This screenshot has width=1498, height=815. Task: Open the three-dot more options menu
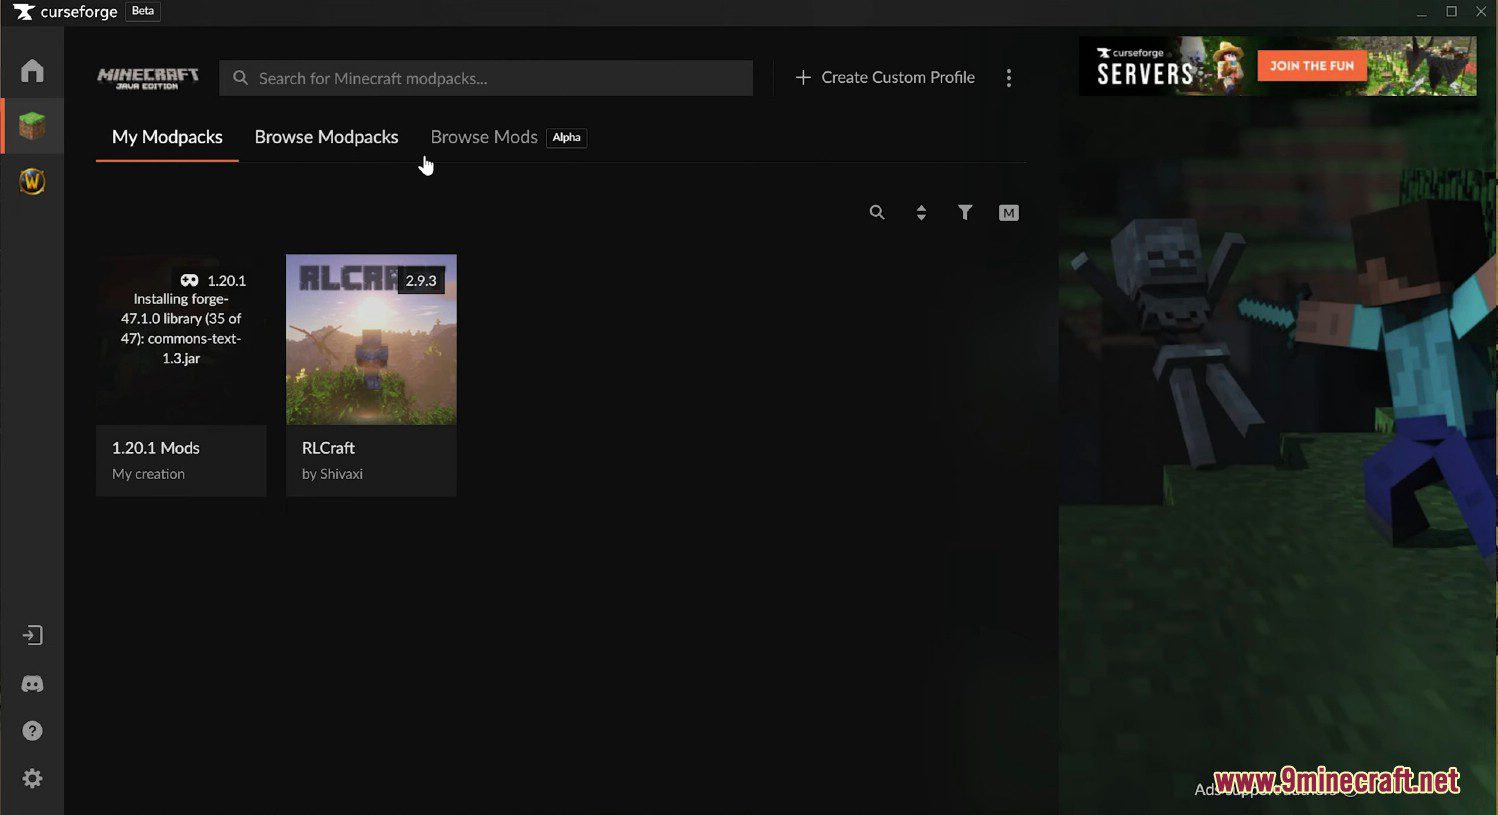coord(1009,77)
